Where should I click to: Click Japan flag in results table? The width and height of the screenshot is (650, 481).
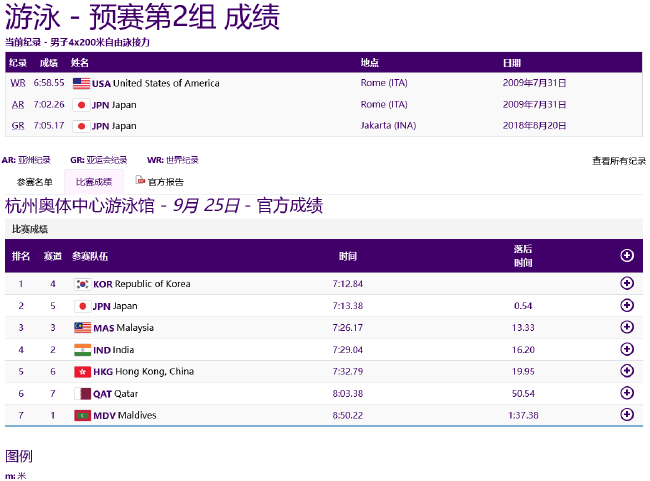82,306
